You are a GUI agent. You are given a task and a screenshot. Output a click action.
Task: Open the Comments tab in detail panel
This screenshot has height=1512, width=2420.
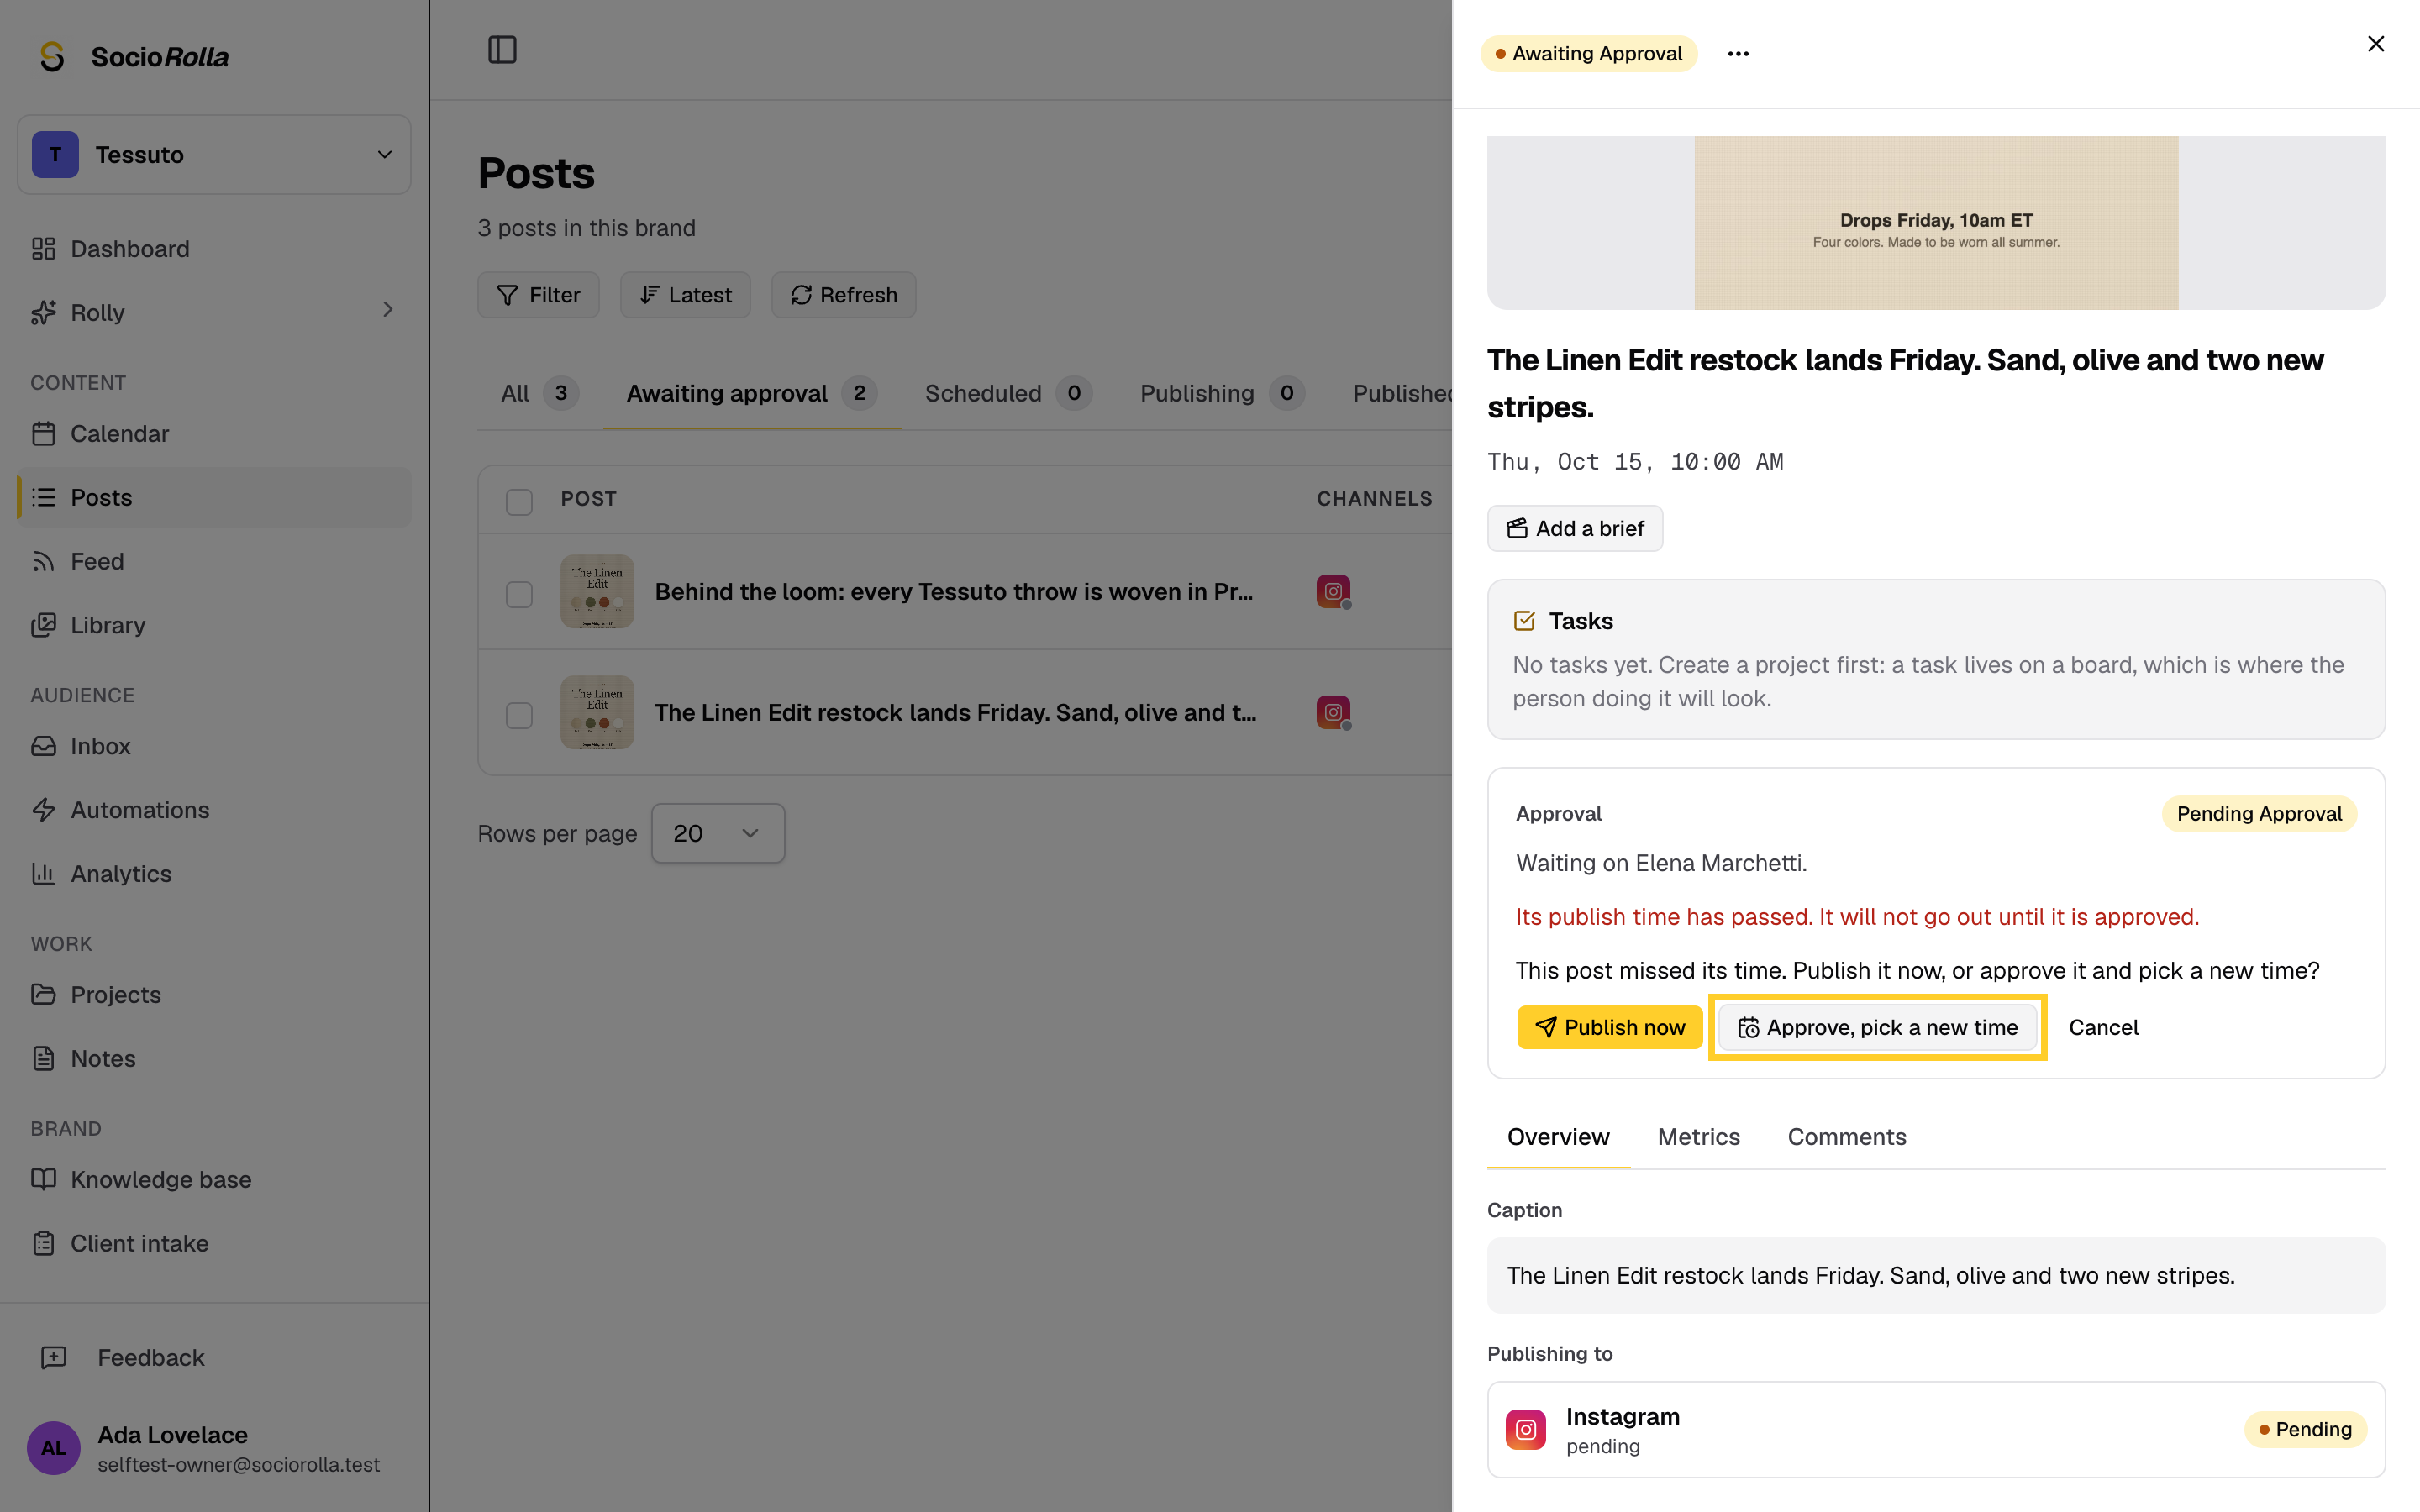point(1846,1137)
